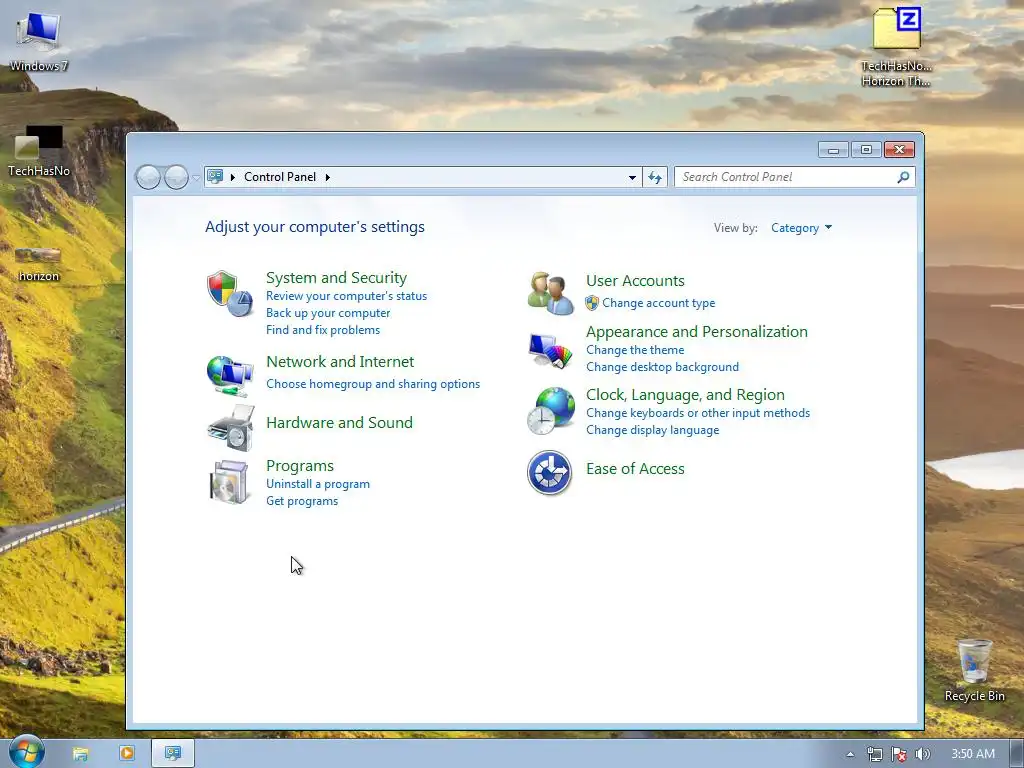Expand the breadcrumb arrow before Control Panel

coord(232,177)
